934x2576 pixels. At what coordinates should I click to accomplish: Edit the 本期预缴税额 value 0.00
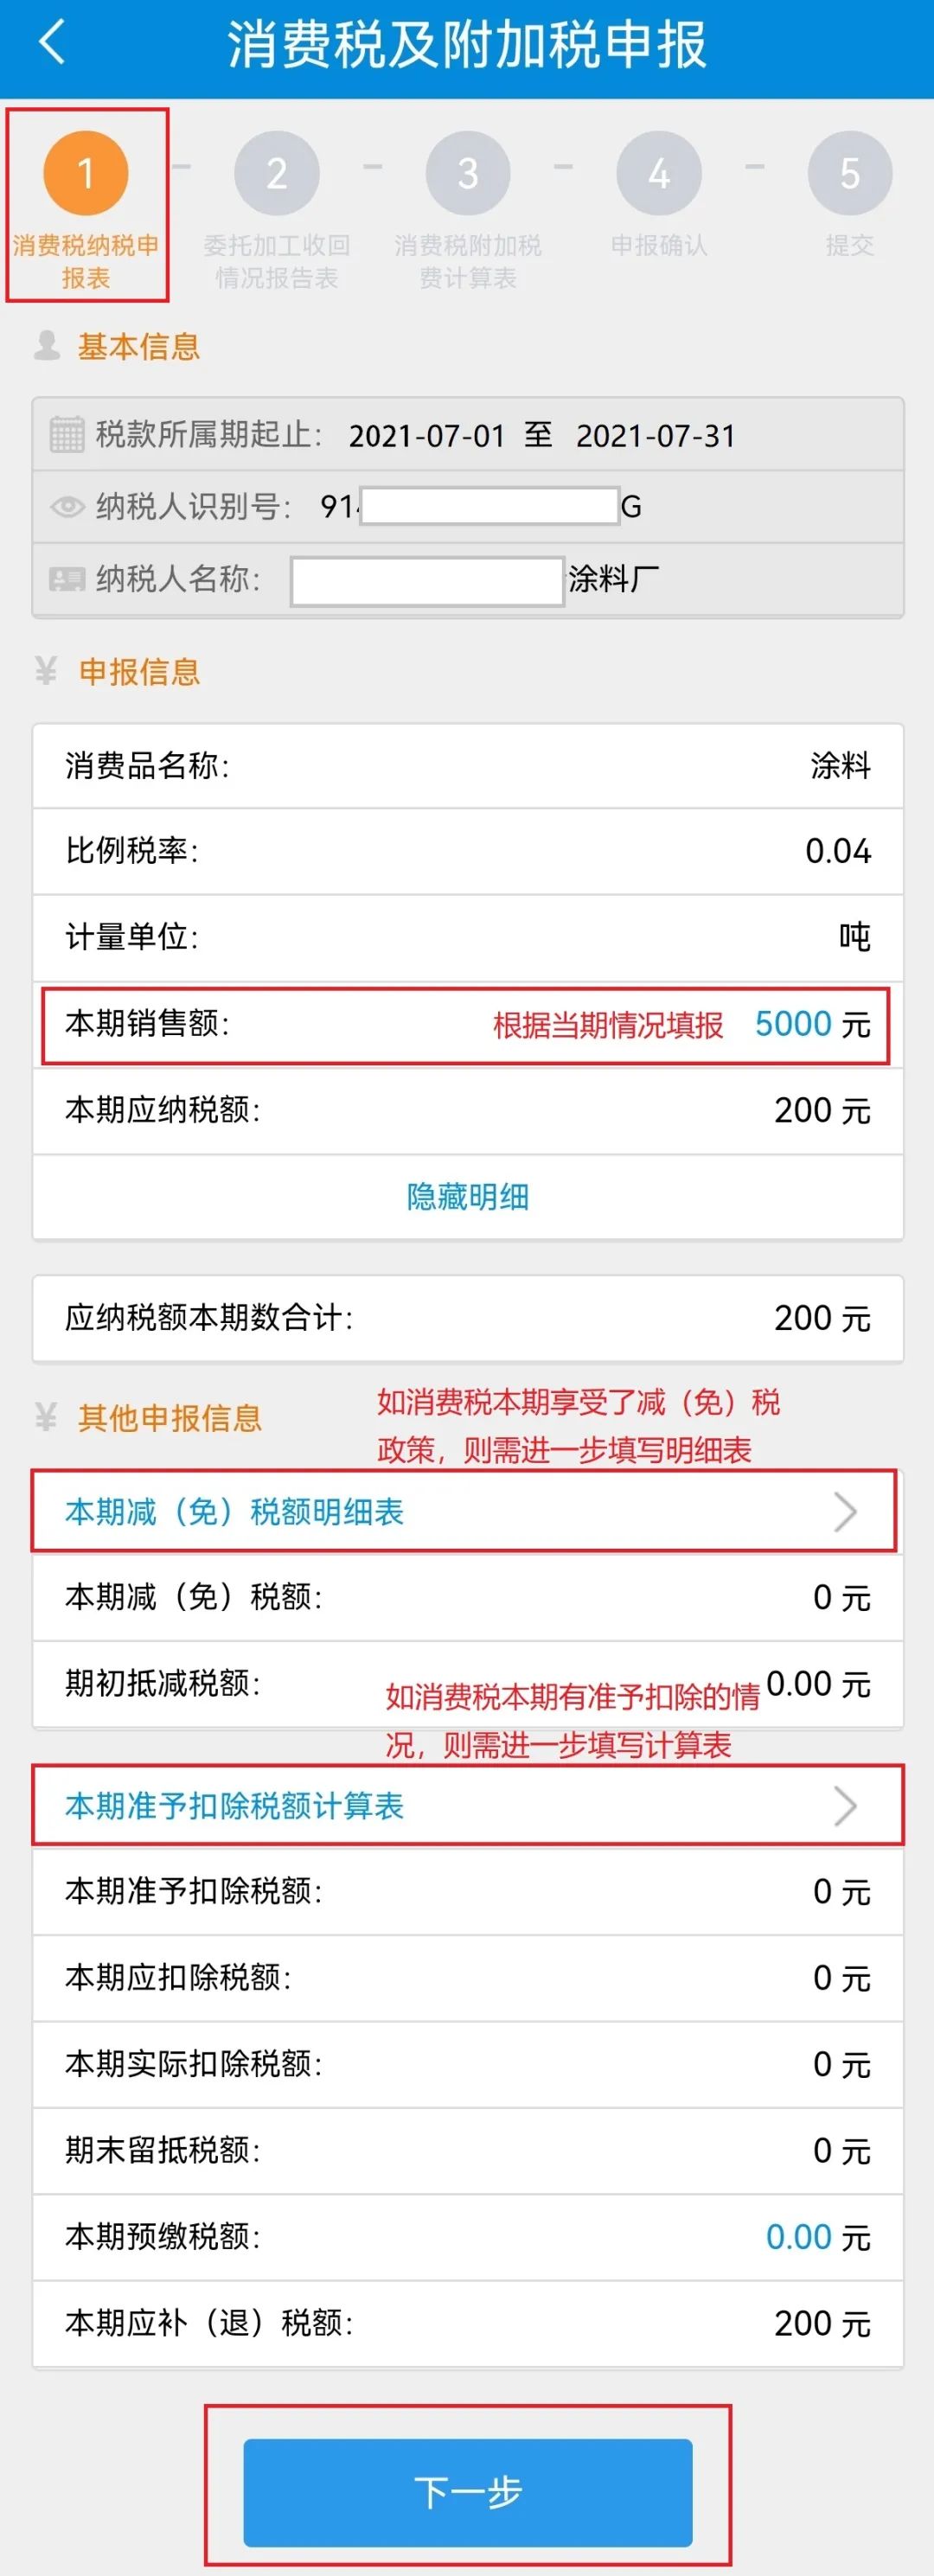799,2237
